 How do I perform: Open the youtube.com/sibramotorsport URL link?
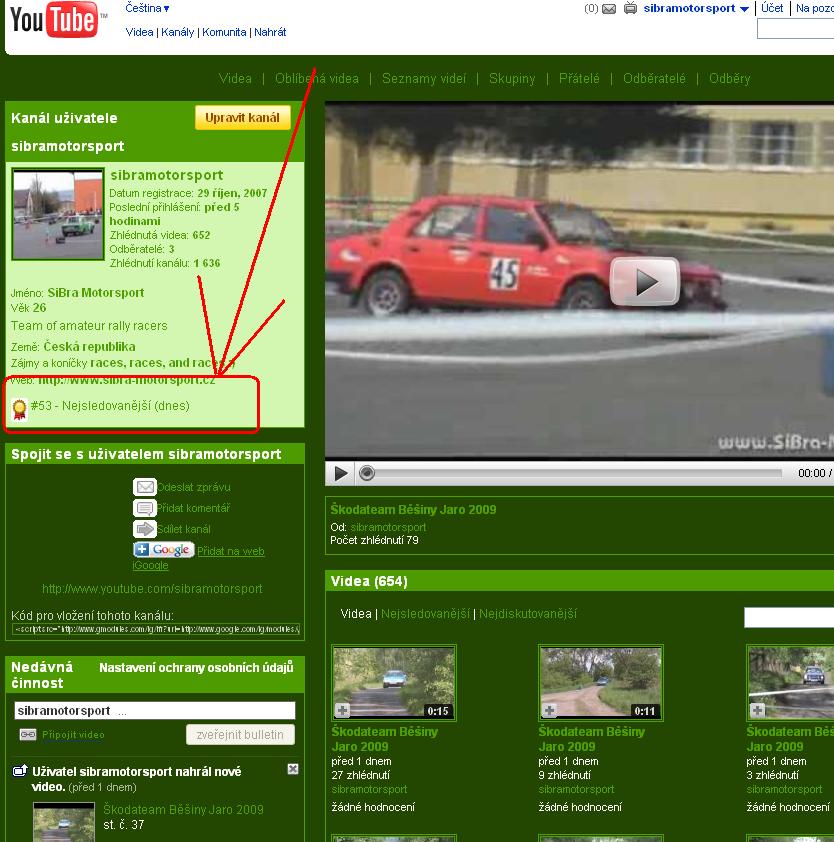152,589
